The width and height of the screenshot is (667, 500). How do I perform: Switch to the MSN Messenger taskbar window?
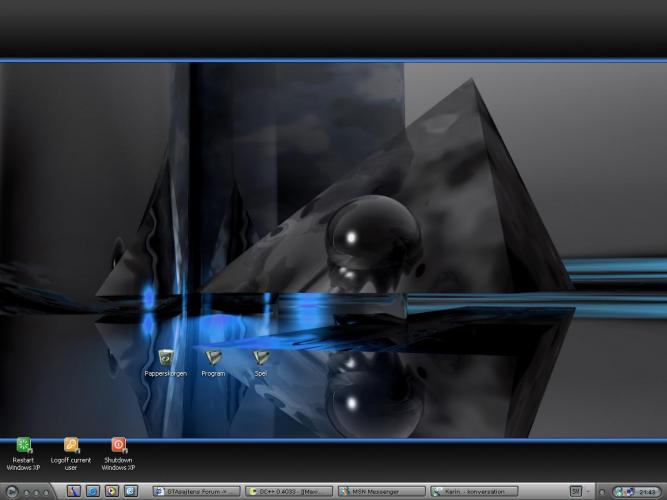pos(381,491)
